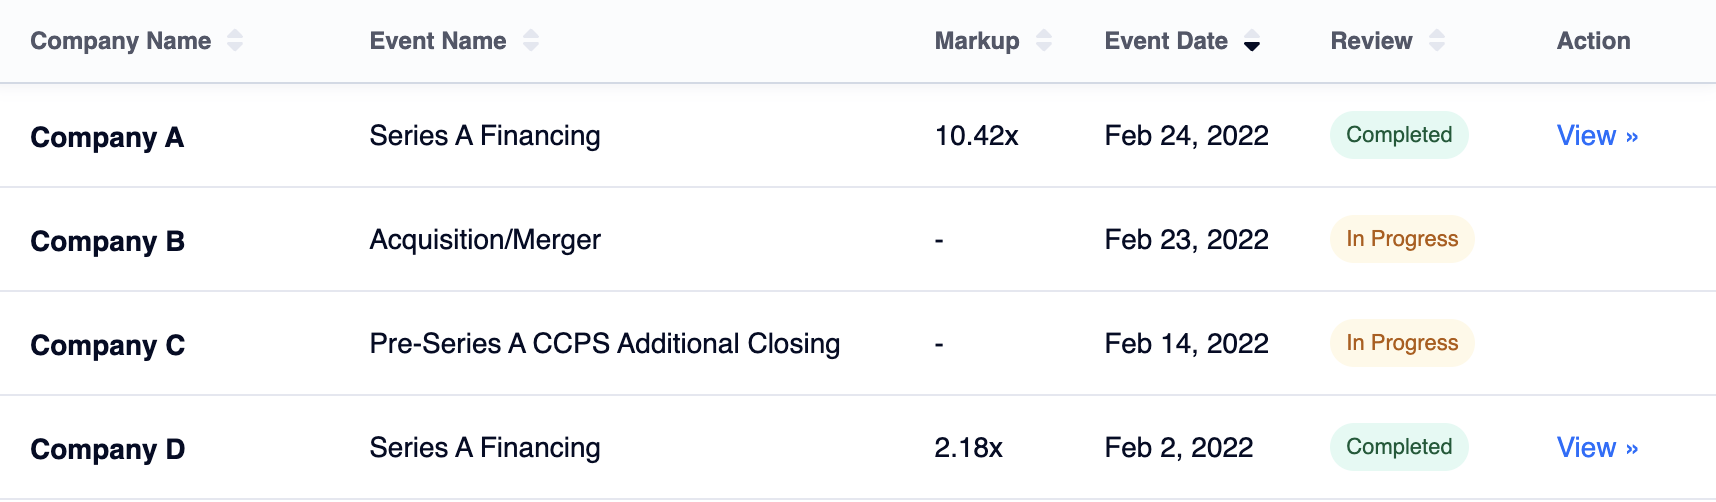
Task: Click the Company Name column header
Action: (121, 41)
